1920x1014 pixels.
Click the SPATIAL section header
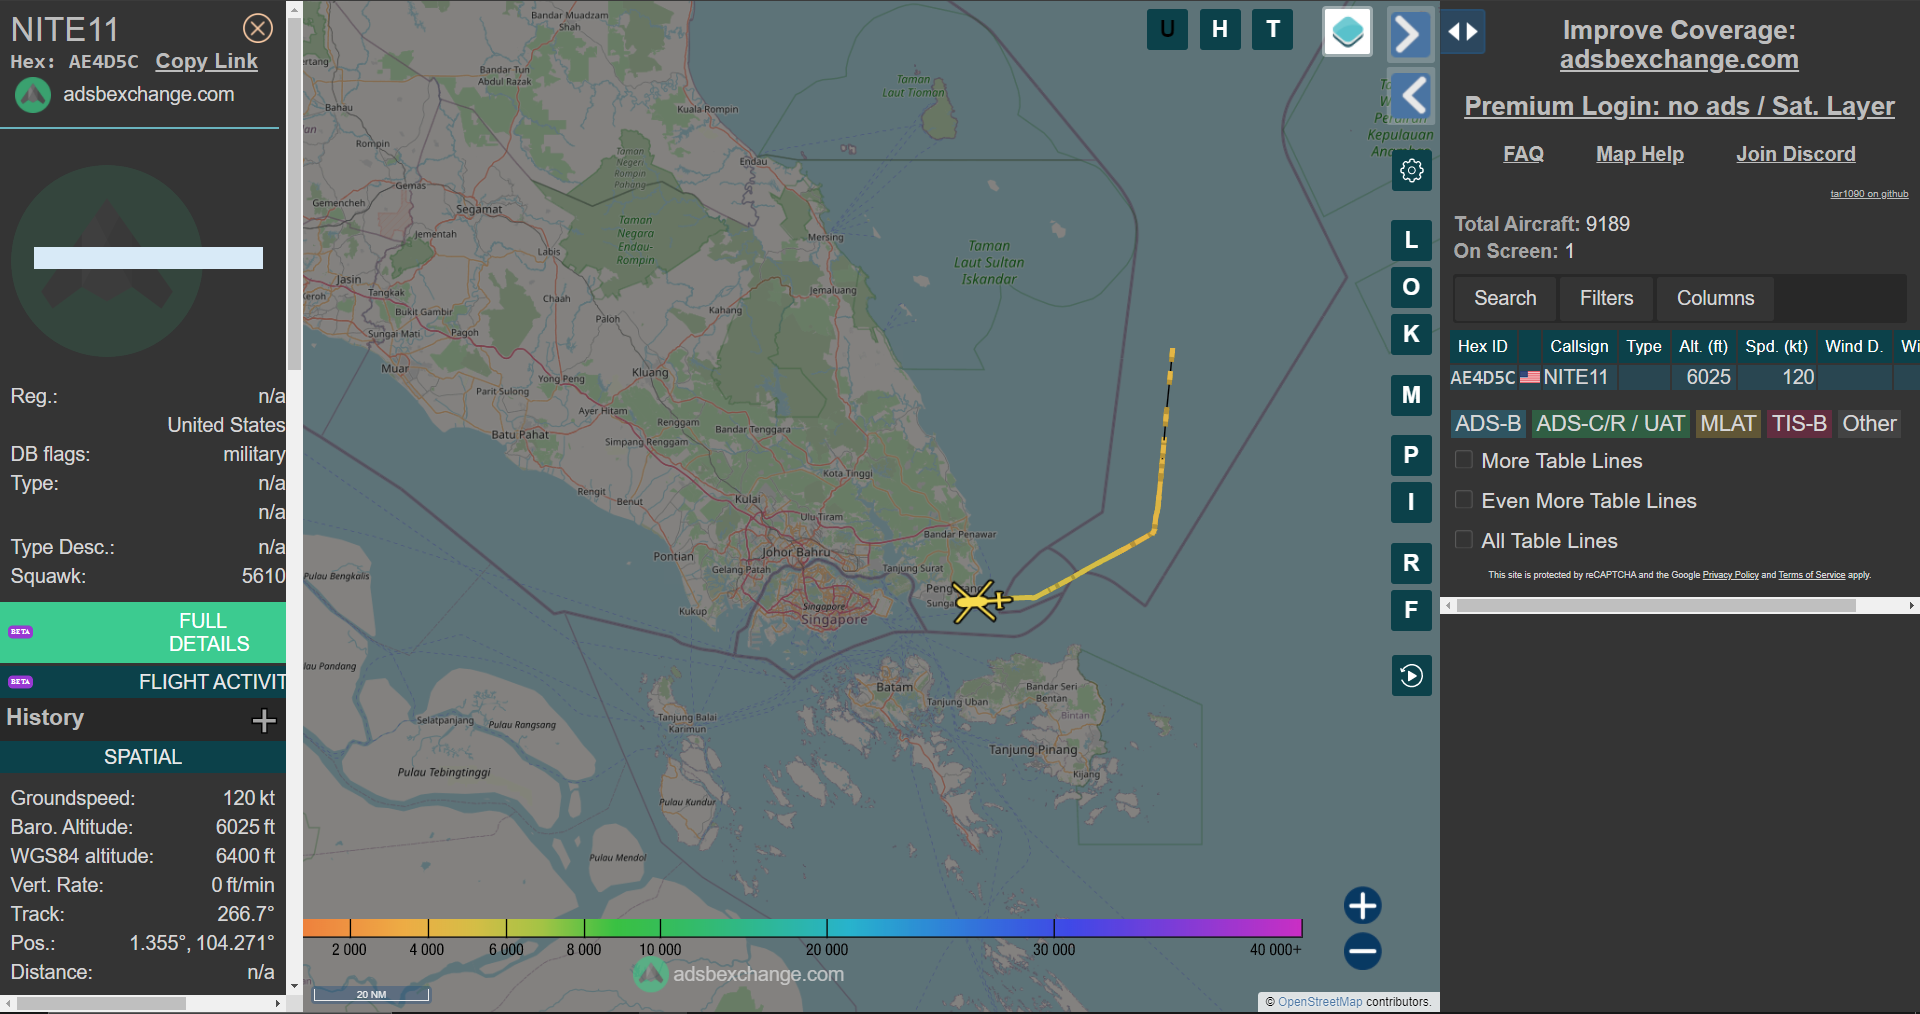coord(143,757)
